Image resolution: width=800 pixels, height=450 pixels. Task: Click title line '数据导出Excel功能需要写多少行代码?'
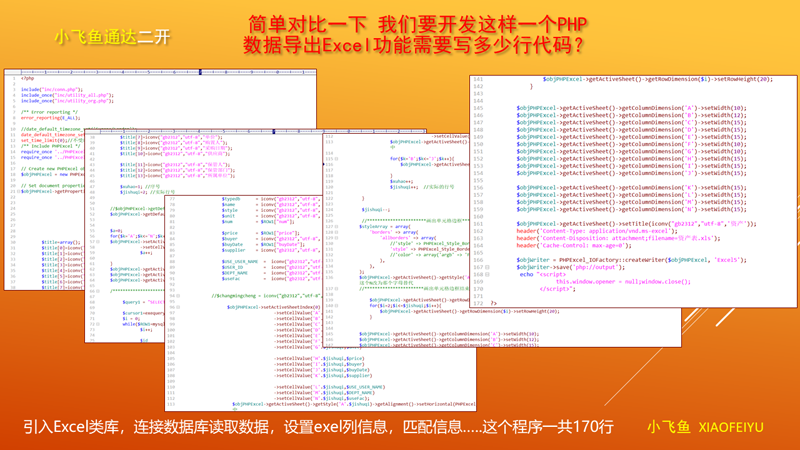(413, 45)
